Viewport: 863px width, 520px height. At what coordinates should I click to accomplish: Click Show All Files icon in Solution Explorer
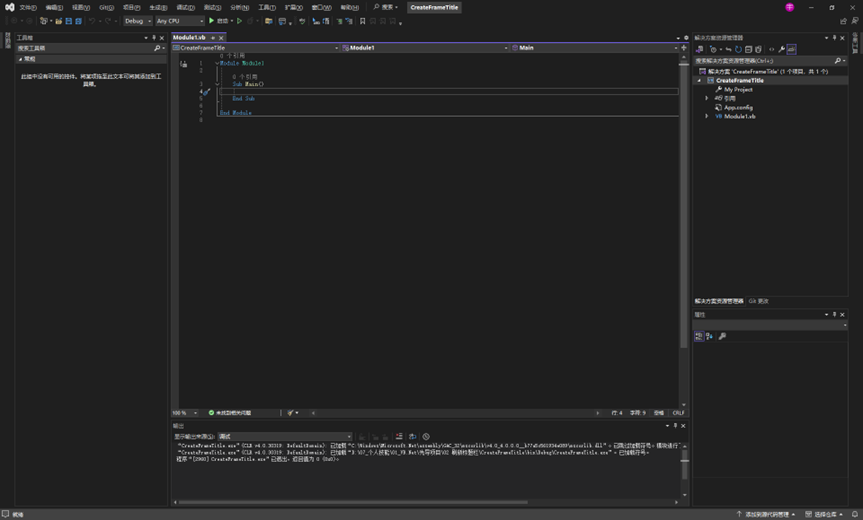(x=758, y=50)
